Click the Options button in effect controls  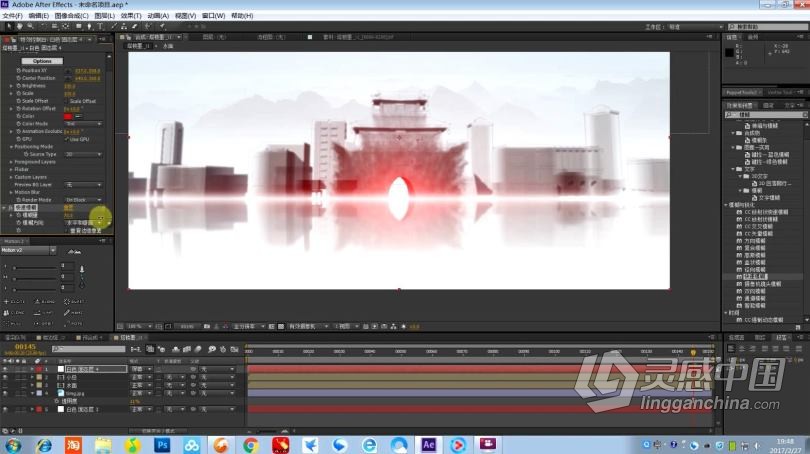pos(42,61)
